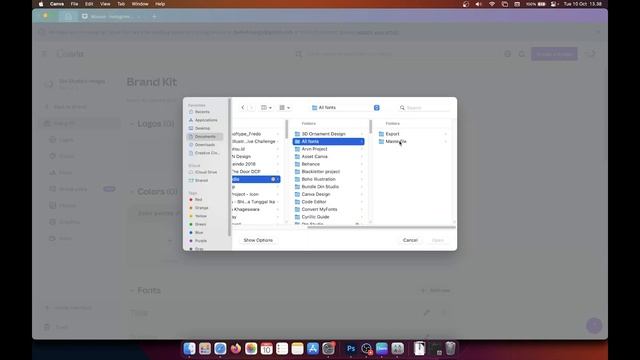Select Recents in dialog sidebar

(x=202, y=112)
